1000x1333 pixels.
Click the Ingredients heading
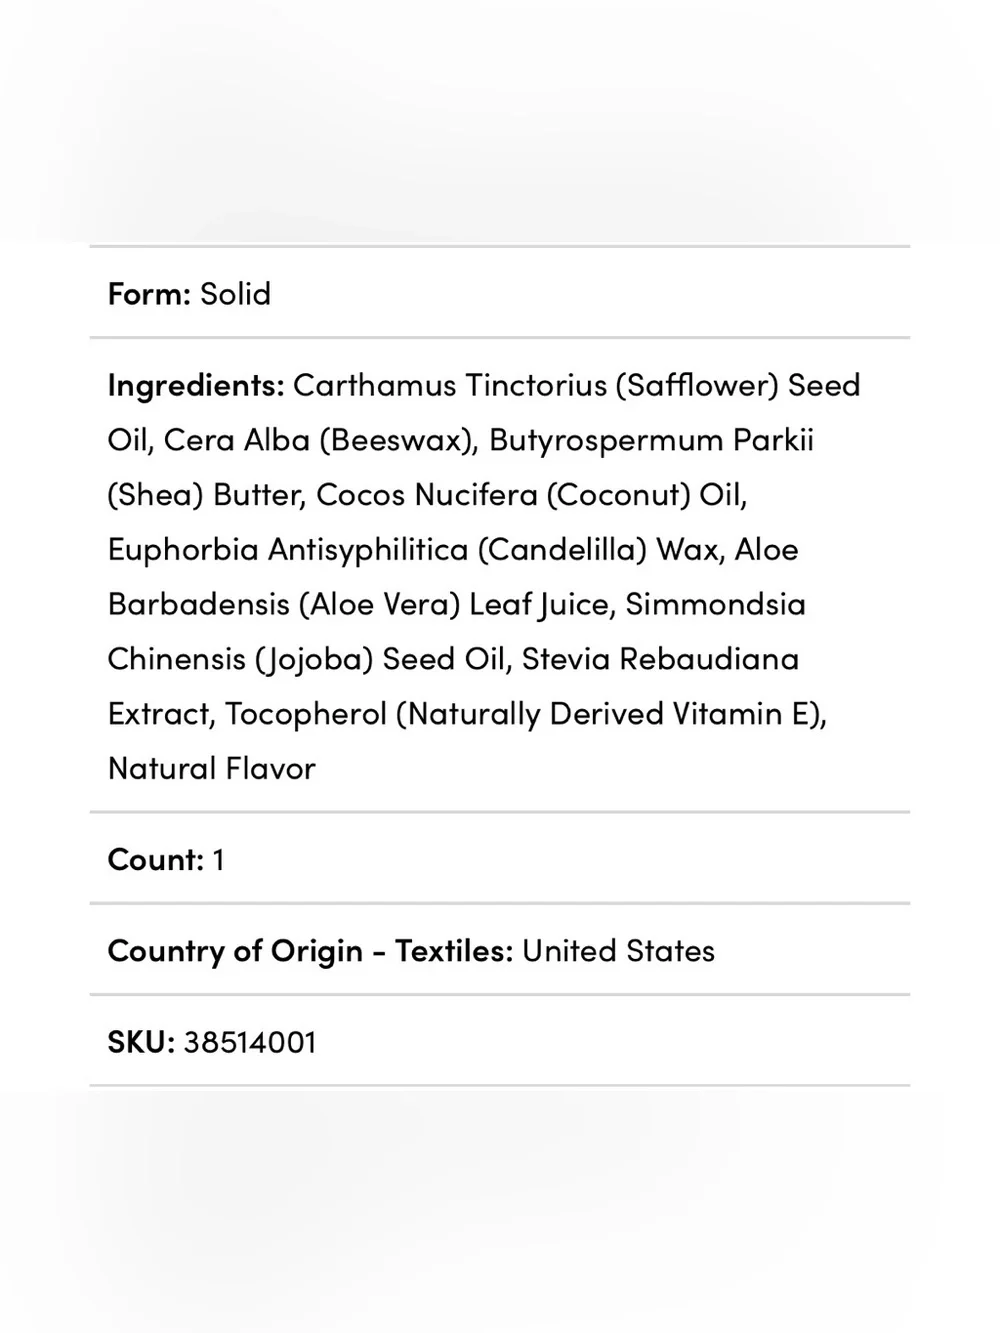[196, 385]
